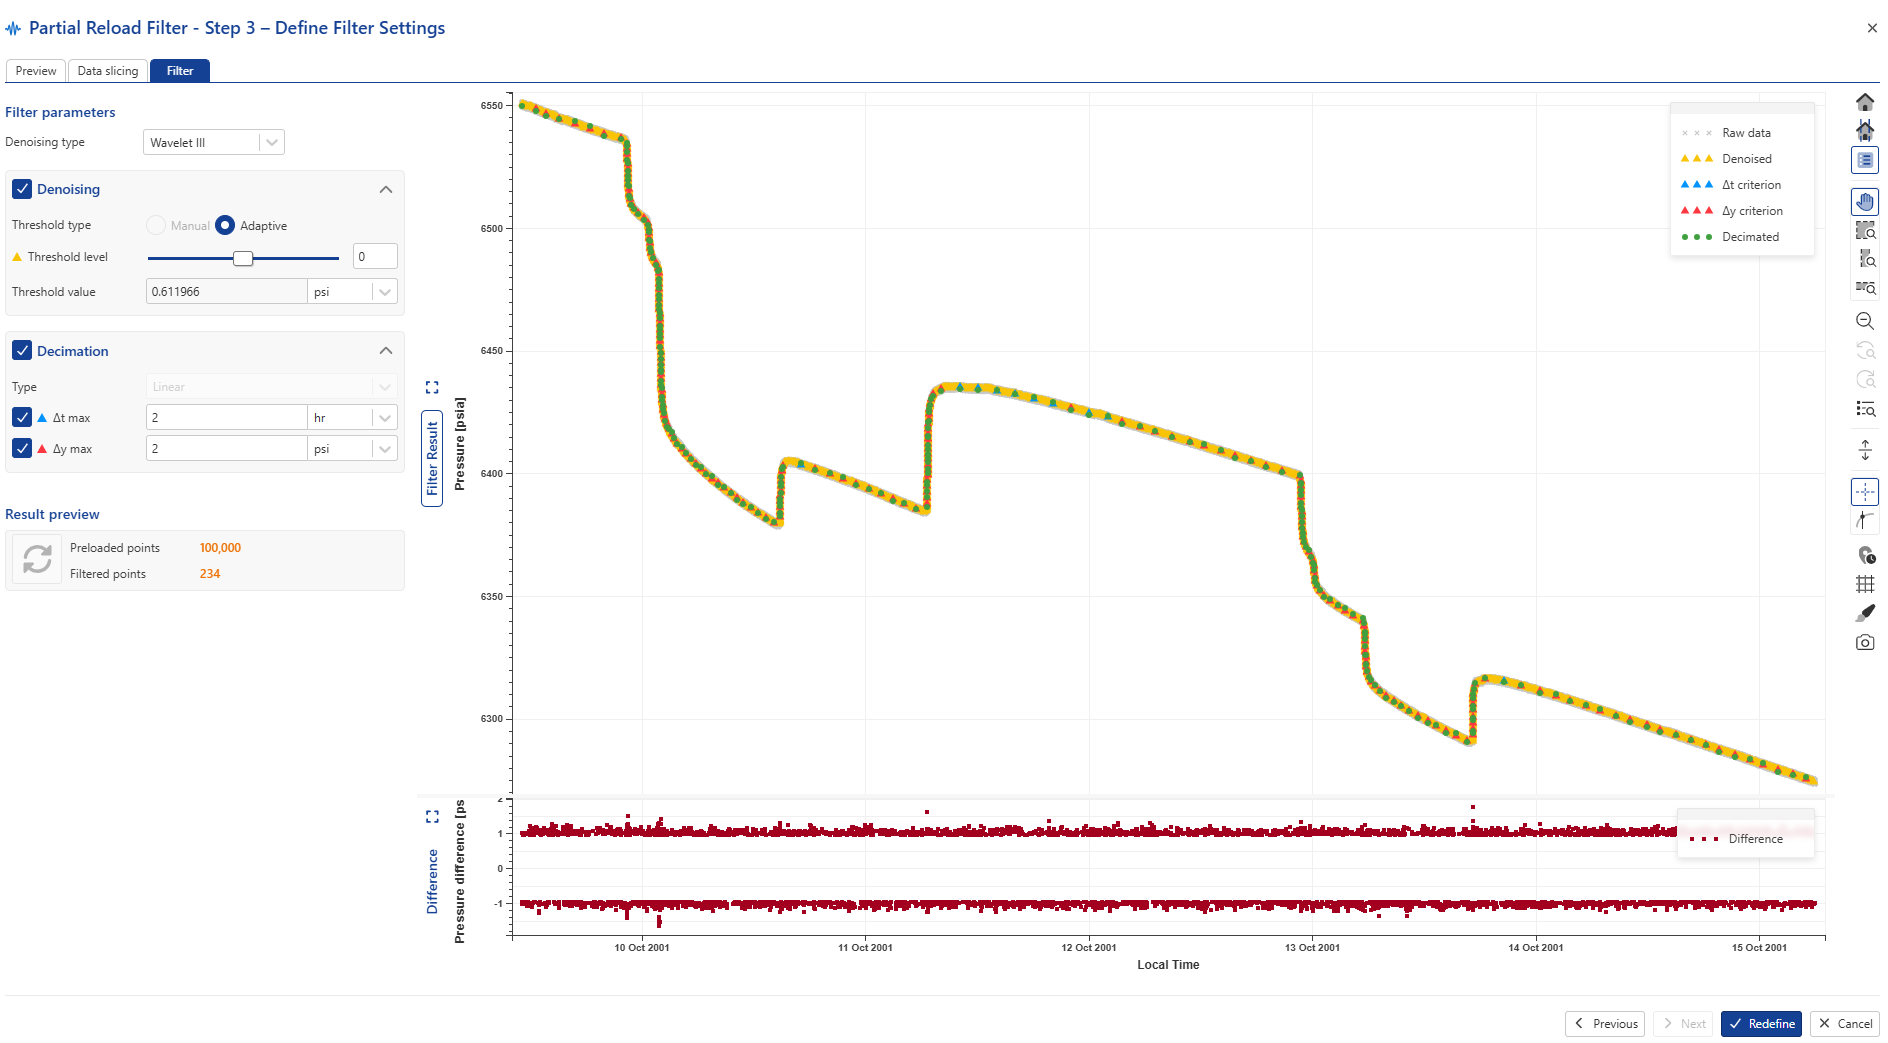
Task: Toggle the legend list icon
Action: coord(1865,160)
